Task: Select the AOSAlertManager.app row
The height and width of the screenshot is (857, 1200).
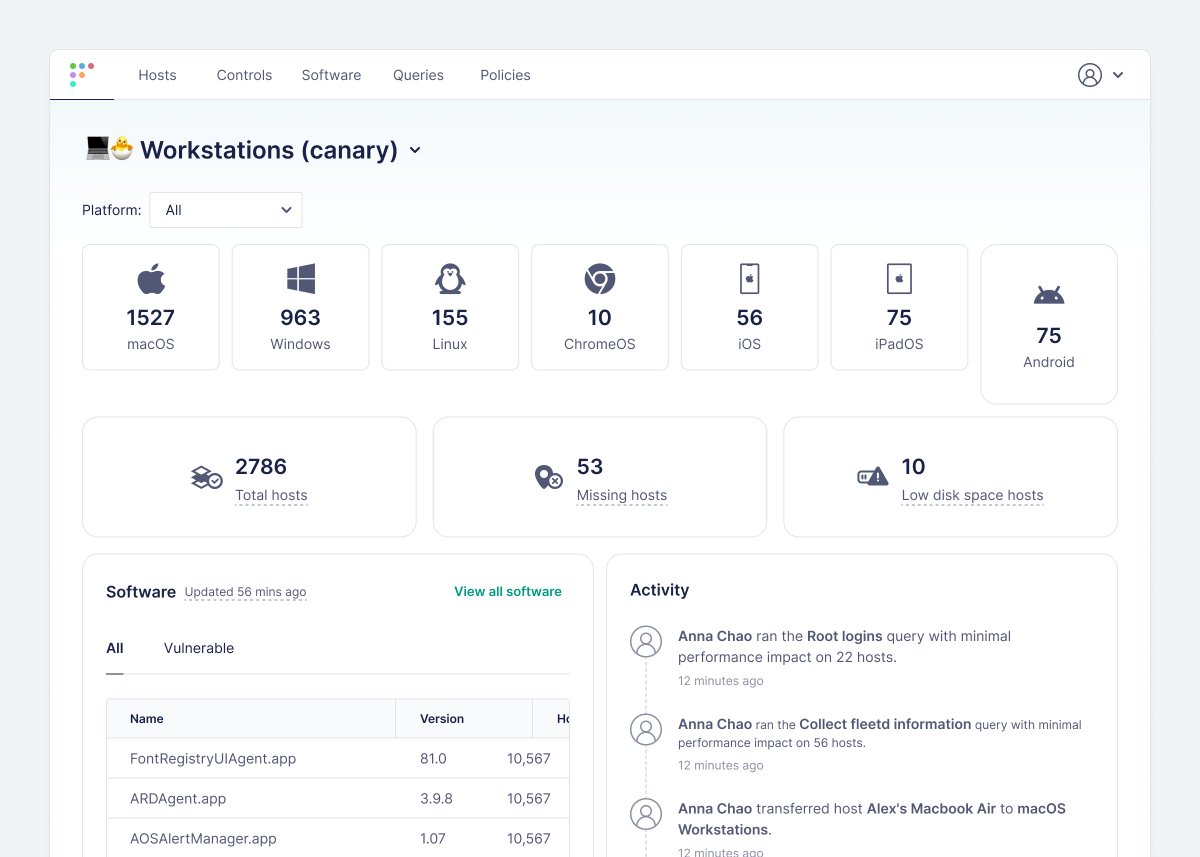Action: (338, 838)
